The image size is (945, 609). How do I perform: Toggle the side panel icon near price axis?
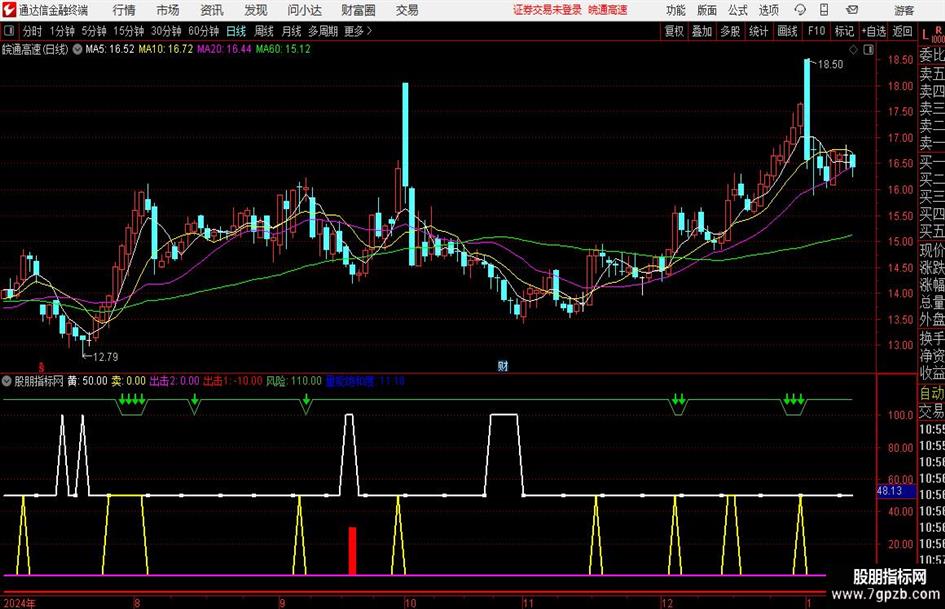pos(868,50)
